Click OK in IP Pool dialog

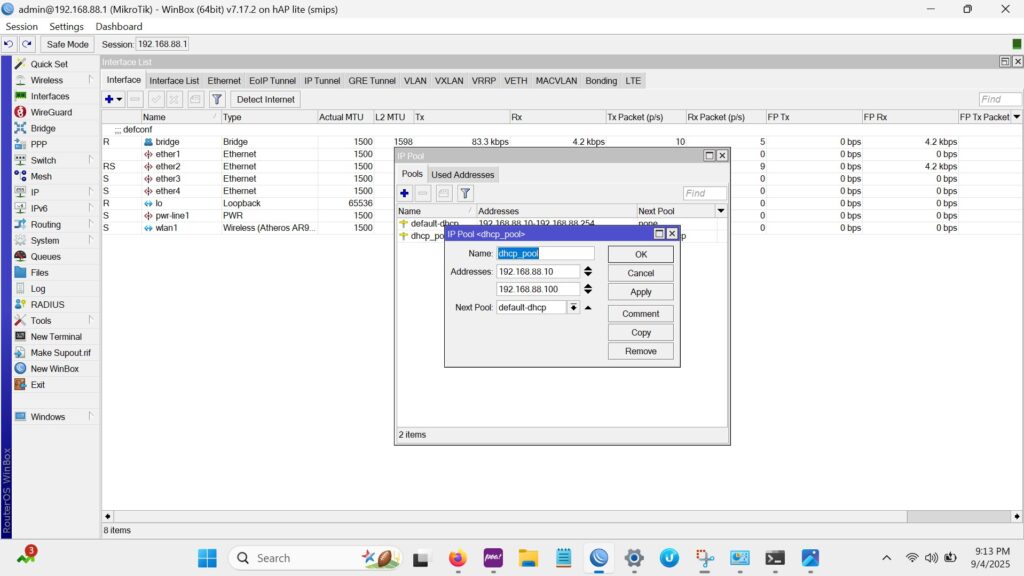point(641,254)
